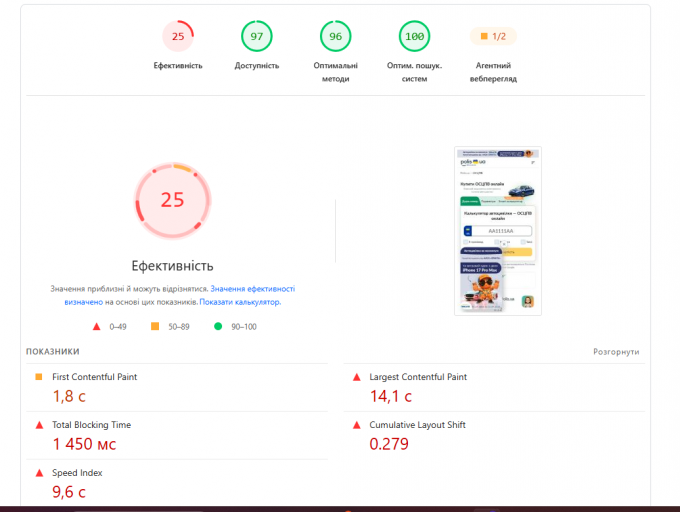Open the Агентний вебперегляд 1/2 badge
Screen dimensions: 680x512
tap(494, 36)
